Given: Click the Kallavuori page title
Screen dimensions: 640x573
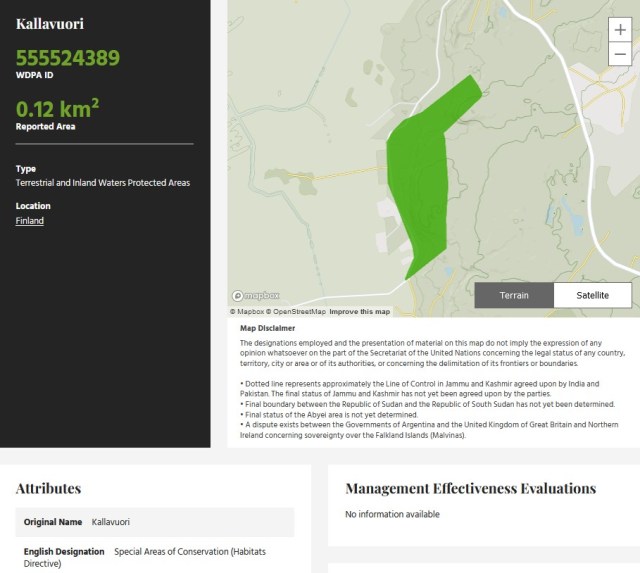Looking at the screenshot, I should tap(50, 21).
